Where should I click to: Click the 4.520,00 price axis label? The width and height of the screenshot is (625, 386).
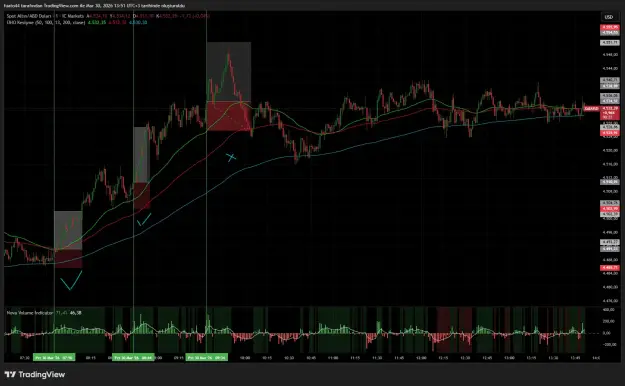coord(610,150)
